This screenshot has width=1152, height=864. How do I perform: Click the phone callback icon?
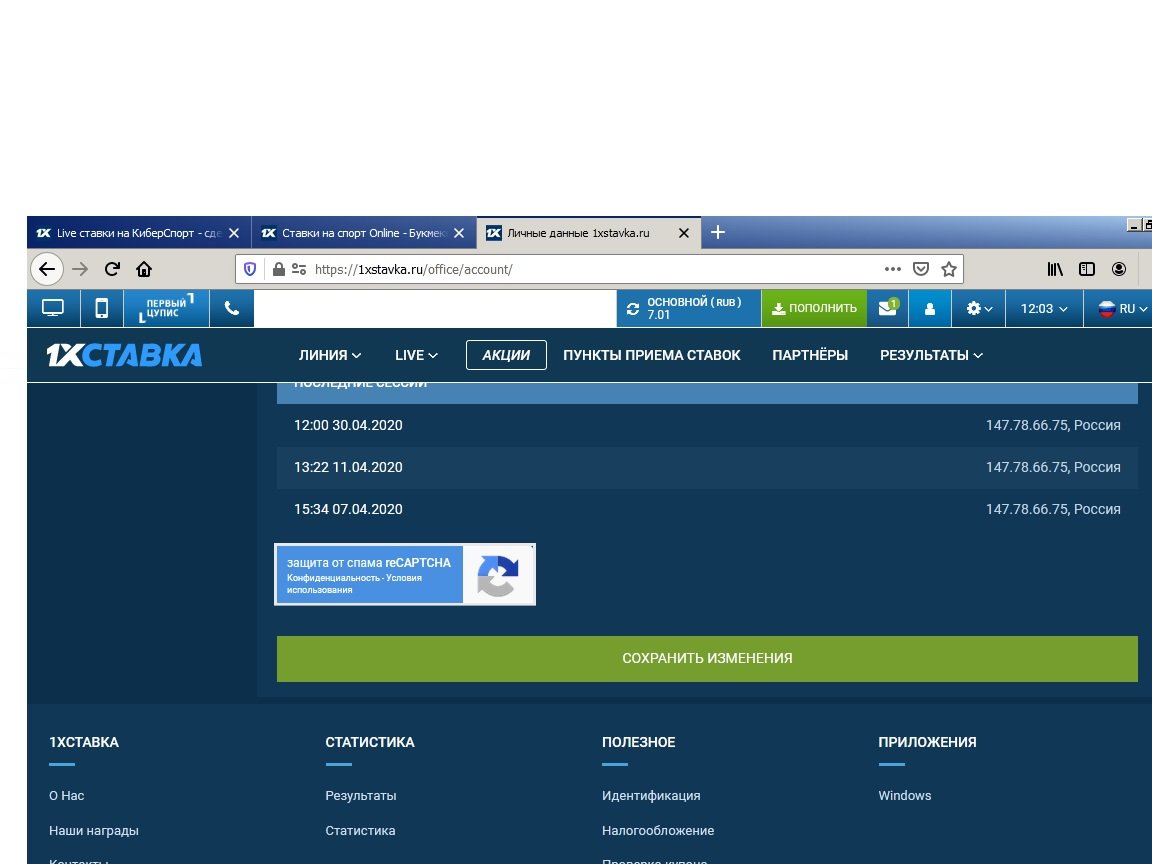point(232,308)
